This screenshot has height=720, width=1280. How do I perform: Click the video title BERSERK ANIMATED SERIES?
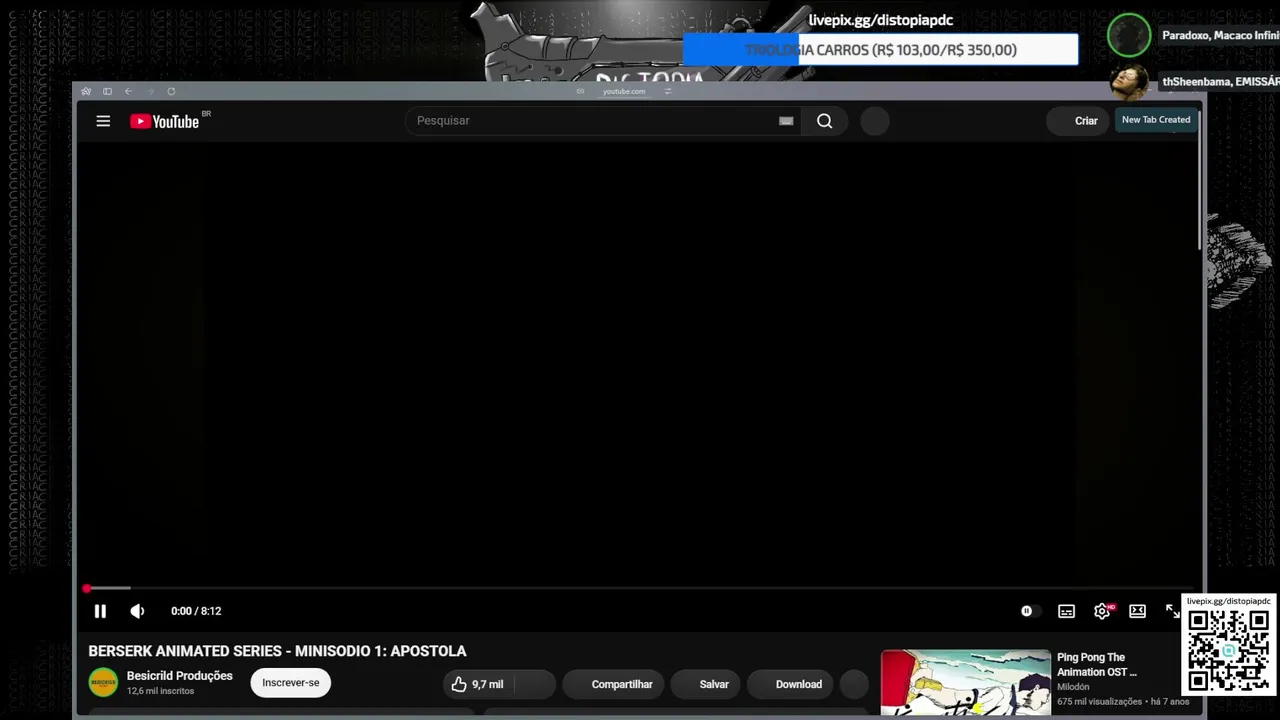[277, 651]
